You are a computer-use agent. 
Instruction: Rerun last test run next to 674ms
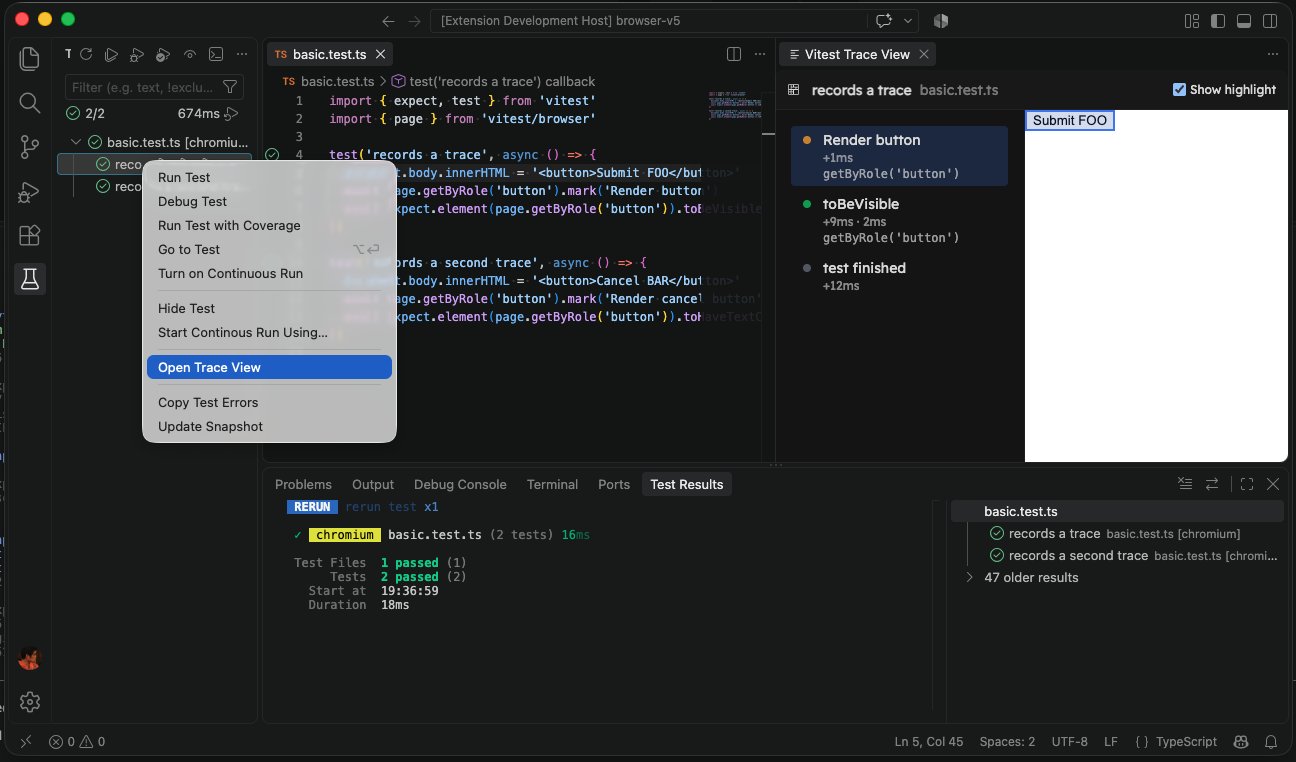point(232,114)
